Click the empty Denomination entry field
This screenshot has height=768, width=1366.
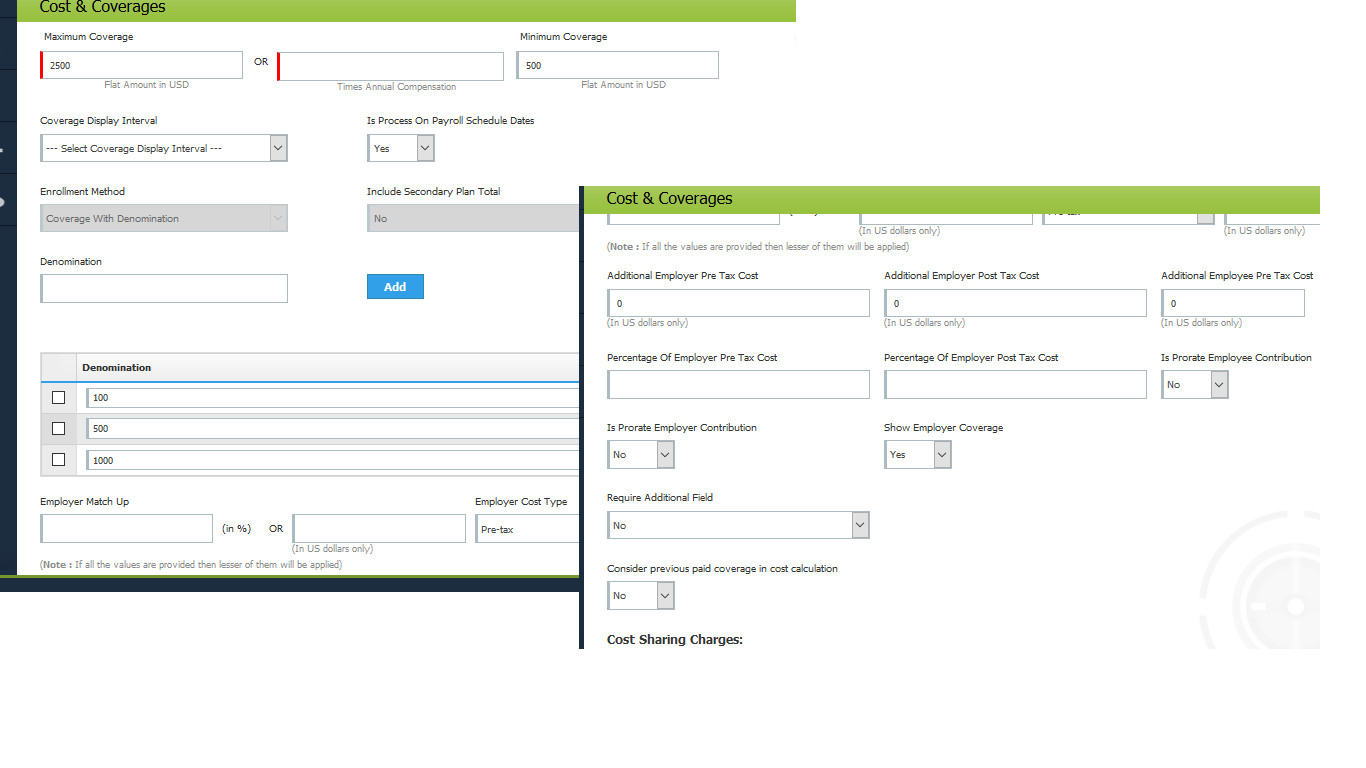tap(164, 288)
